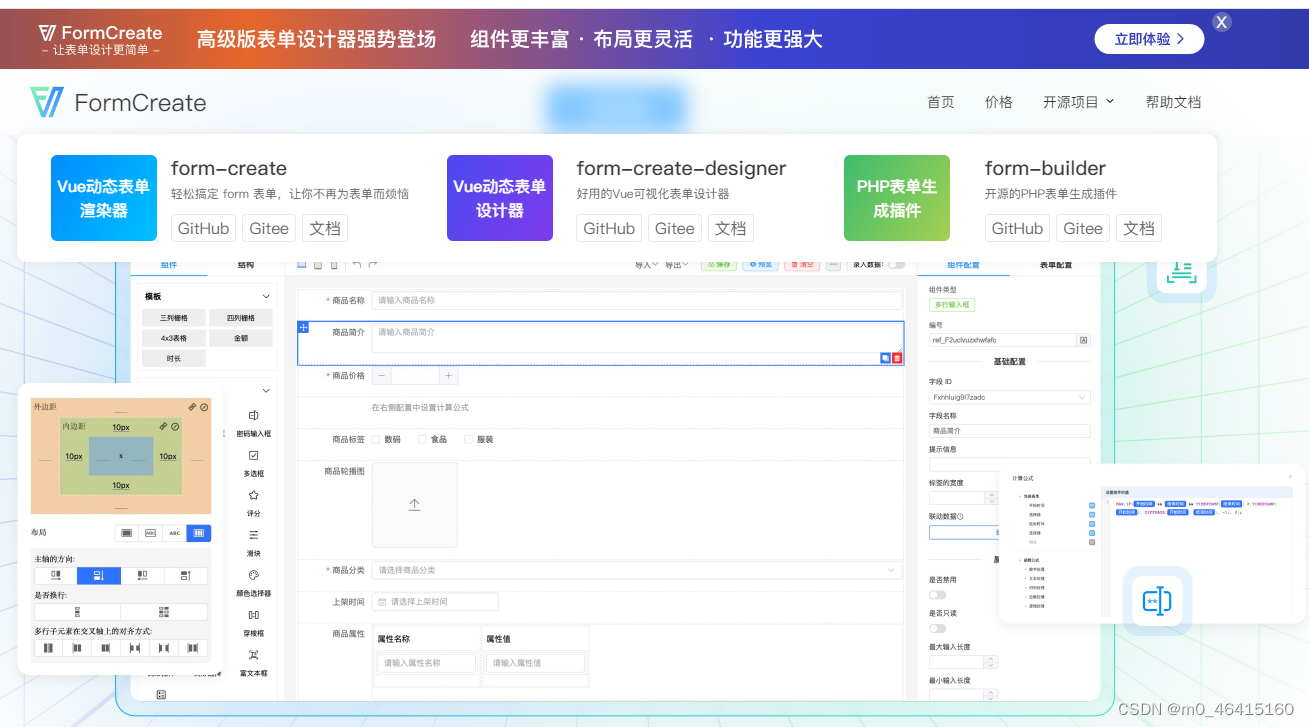Click the Vue动态表单设计器 purple tile
Viewport: 1309px width, 727px height.
[500, 198]
